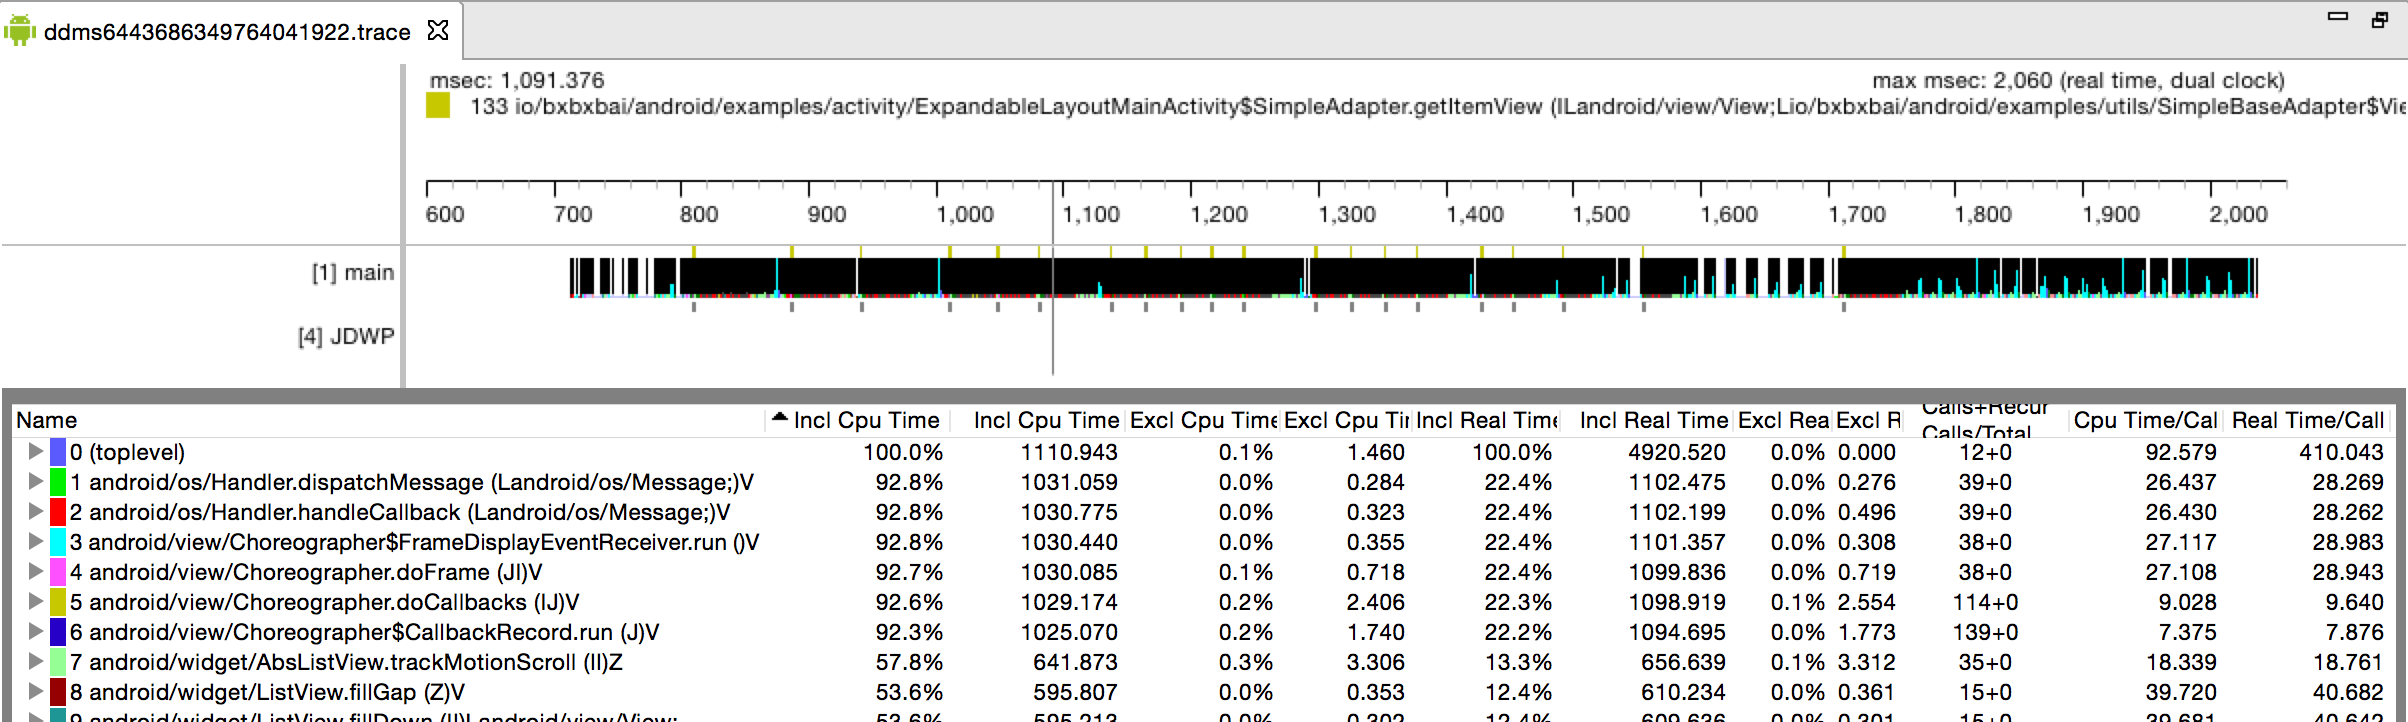Image resolution: width=2408 pixels, height=722 pixels.
Task: Click 2,000 mark on timeline ruler
Action: point(2238,214)
